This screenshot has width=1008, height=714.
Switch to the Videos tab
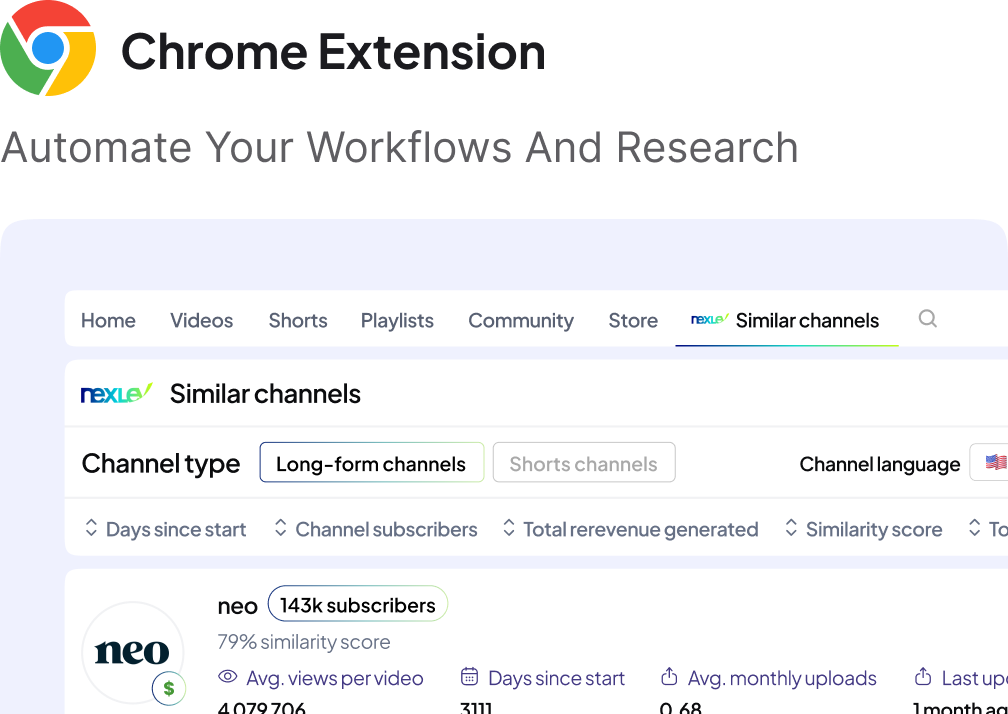pos(201,320)
